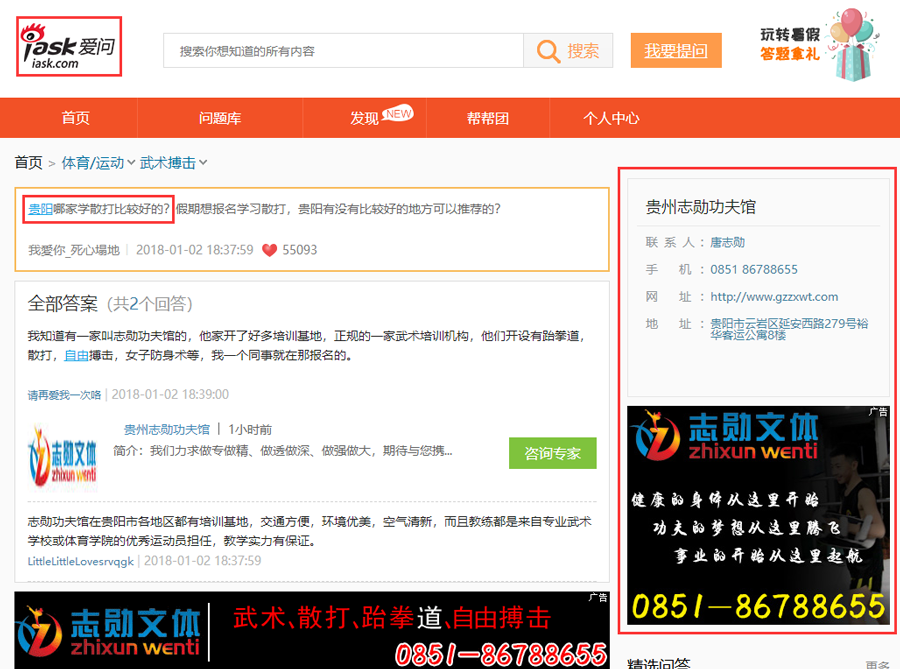Click the 全部答案 heading

click(63, 304)
